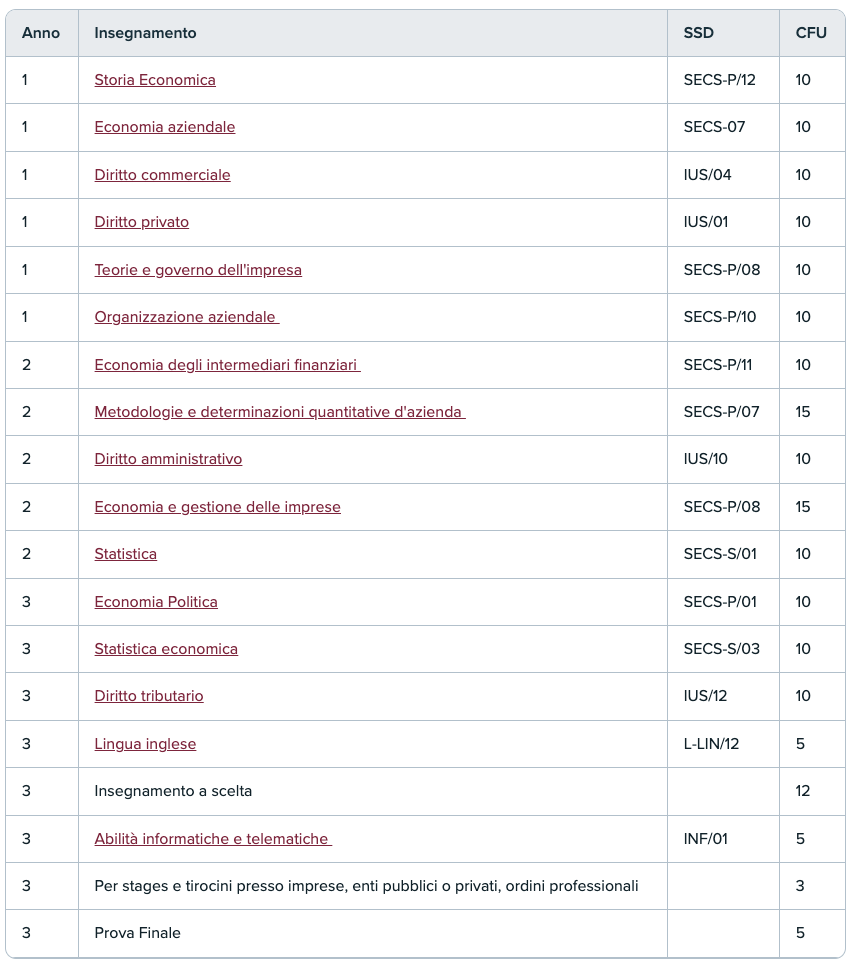Open Teorie e governo dell'impresa link
The width and height of the screenshot is (854, 966).
(x=198, y=270)
